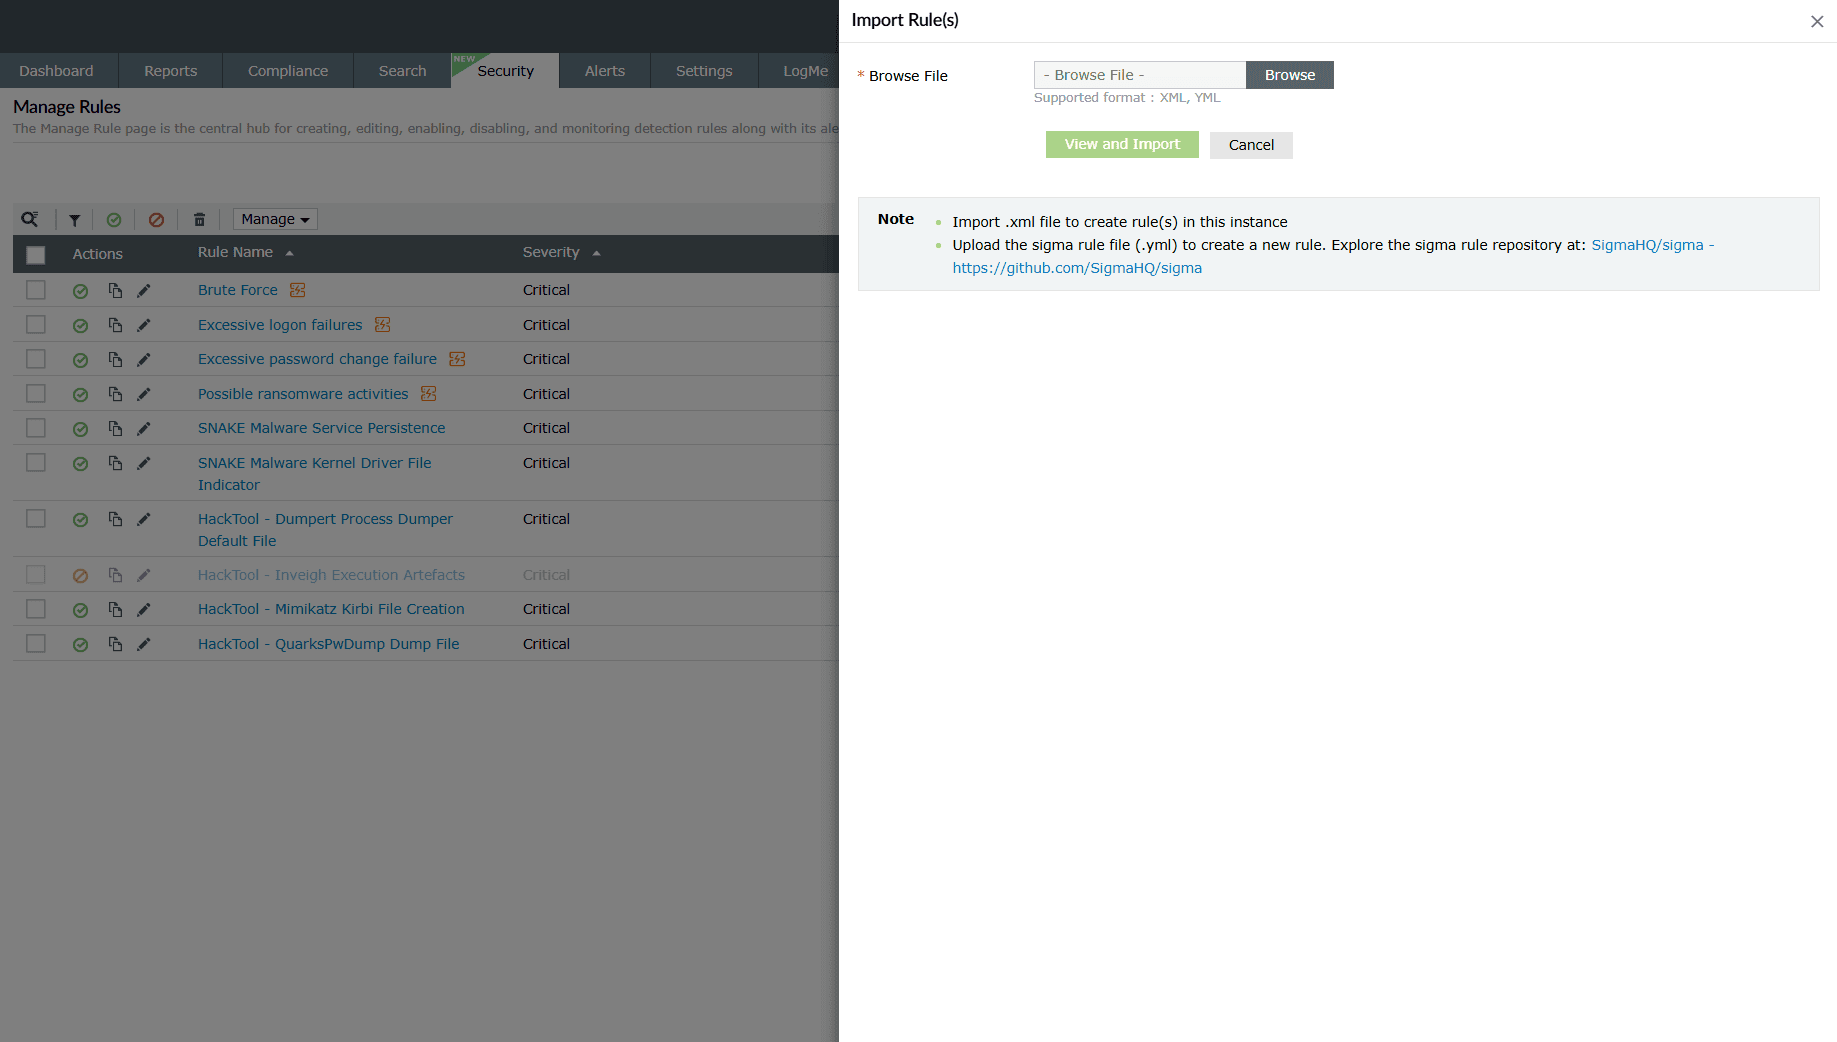The image size is (1837, 1042).
Task: Click the trash delete icon in toolbar
Action: (x=198, y=219)
